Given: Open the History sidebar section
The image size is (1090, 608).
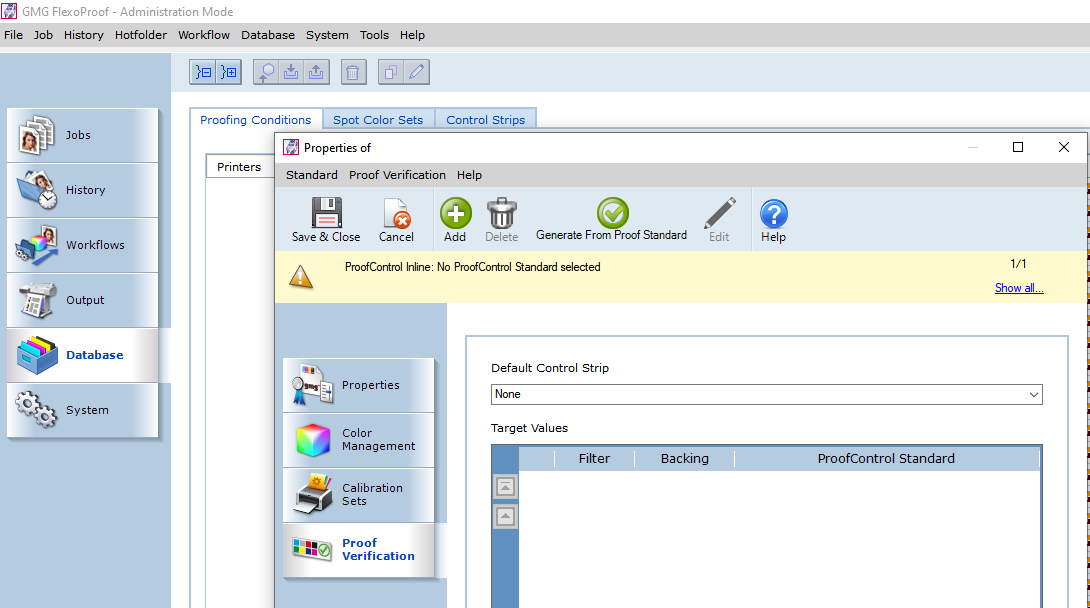Looking at the screenshot, I should (x=83, y=190).
